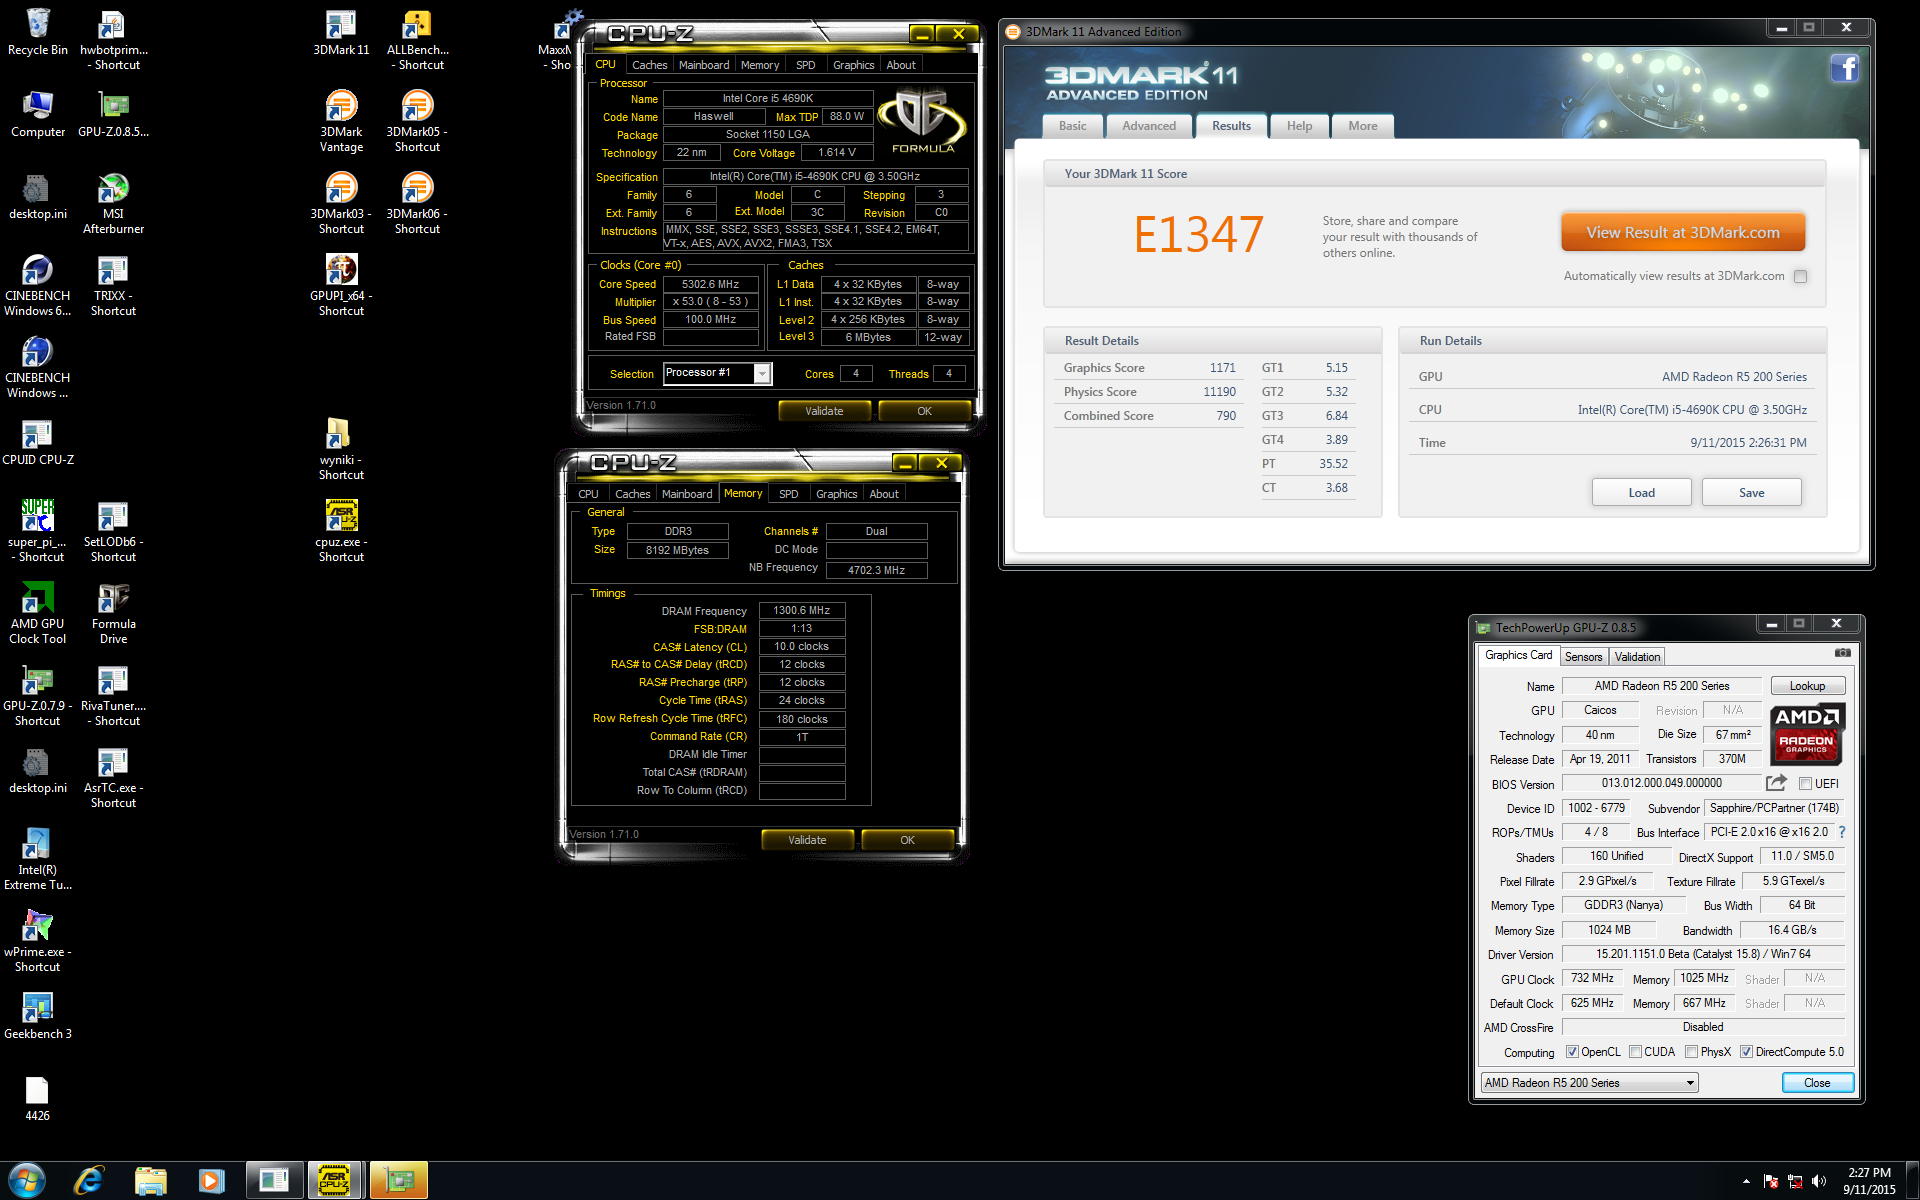
Task: Toggle PhysX checkbox in GPU-Z
Action: coord(1691,1052)
